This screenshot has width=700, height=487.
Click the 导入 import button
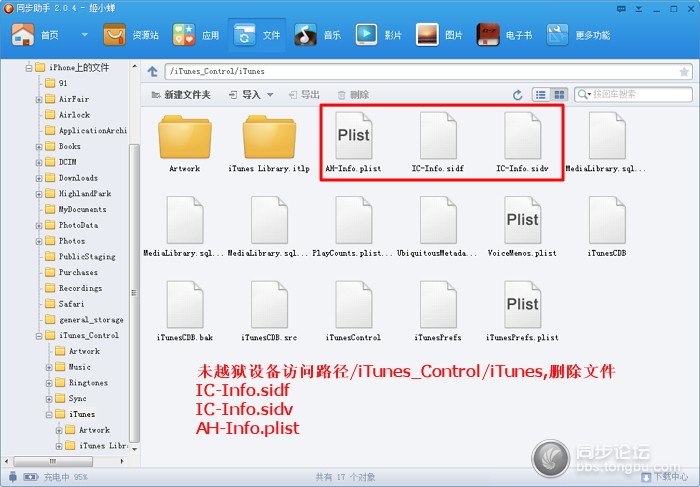tap(245, 95)
